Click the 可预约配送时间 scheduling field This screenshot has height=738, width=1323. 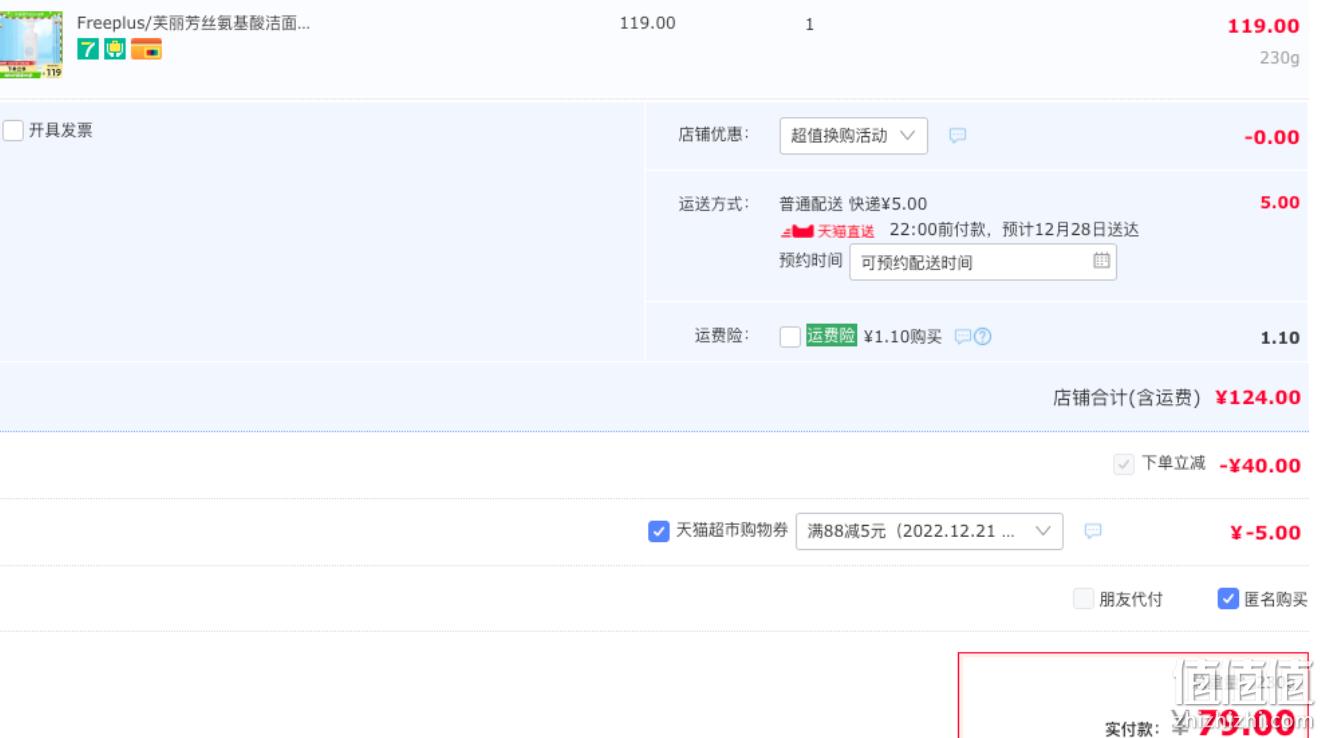(983, 262)
